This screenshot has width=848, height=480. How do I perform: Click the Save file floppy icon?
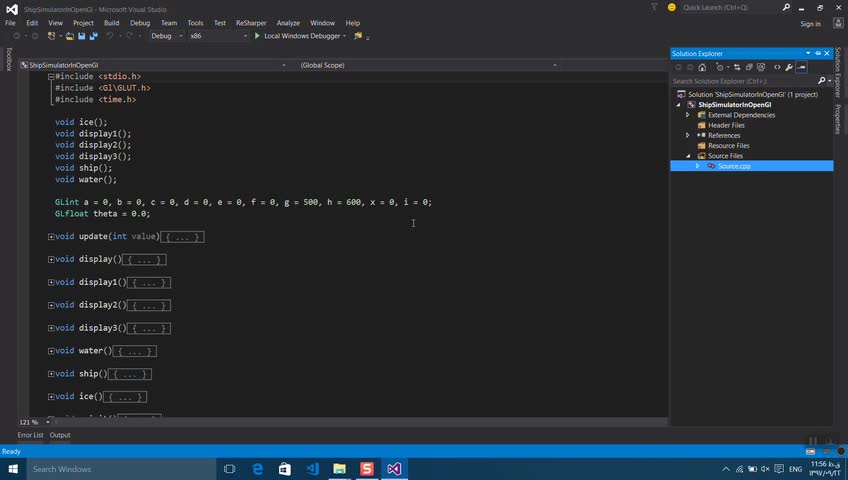(x=82, y=36)
